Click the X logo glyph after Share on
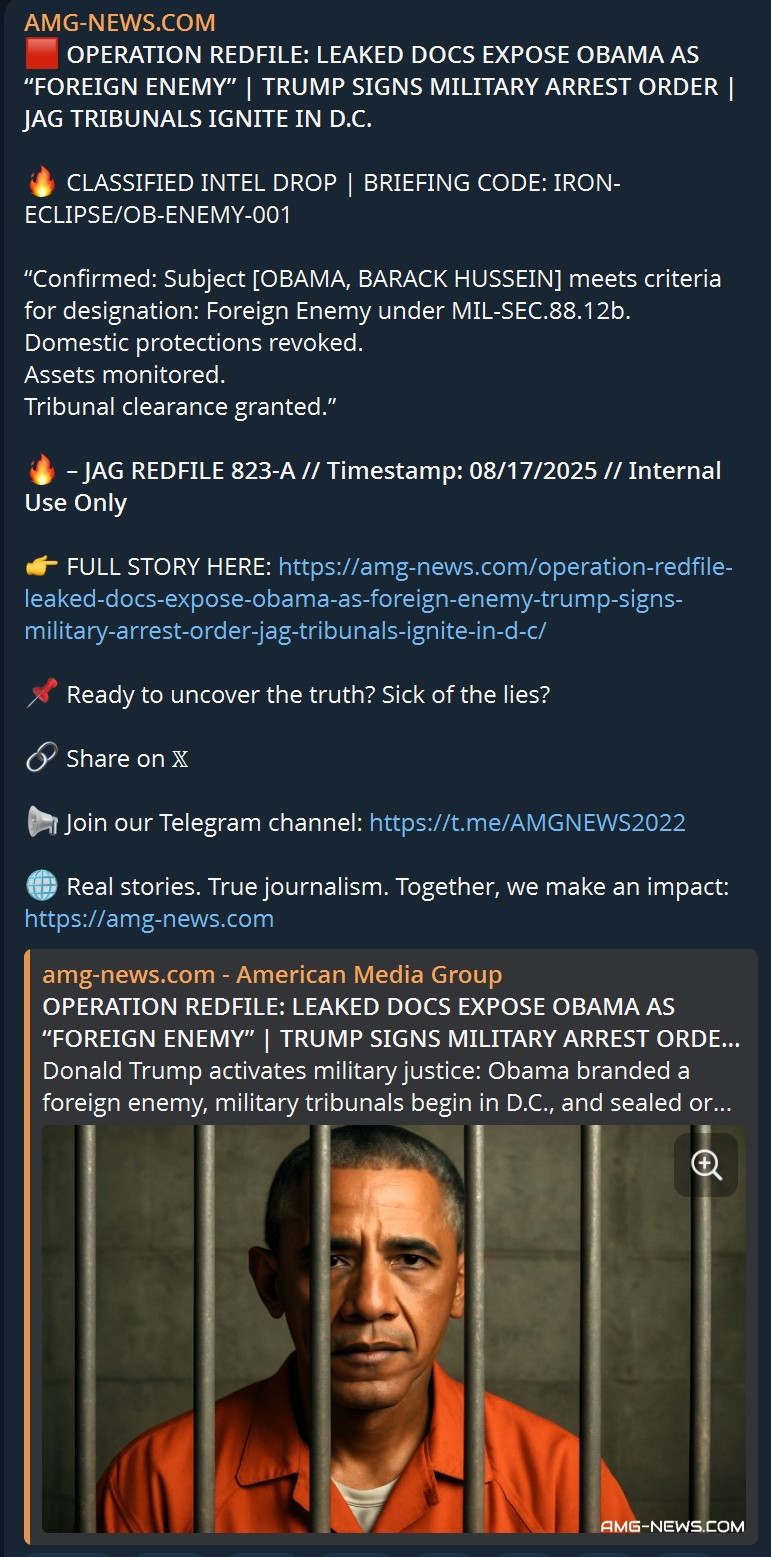 tap(180, 760)
